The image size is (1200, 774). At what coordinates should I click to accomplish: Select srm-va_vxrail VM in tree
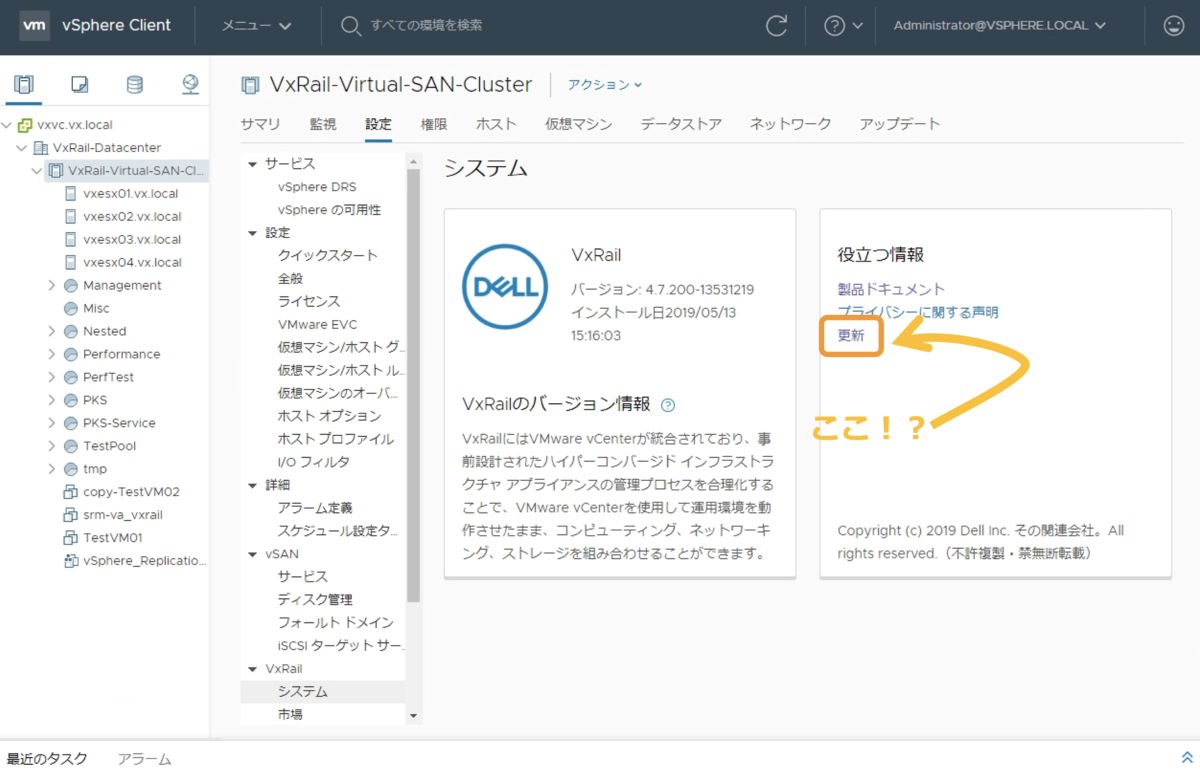pos(123,515)
